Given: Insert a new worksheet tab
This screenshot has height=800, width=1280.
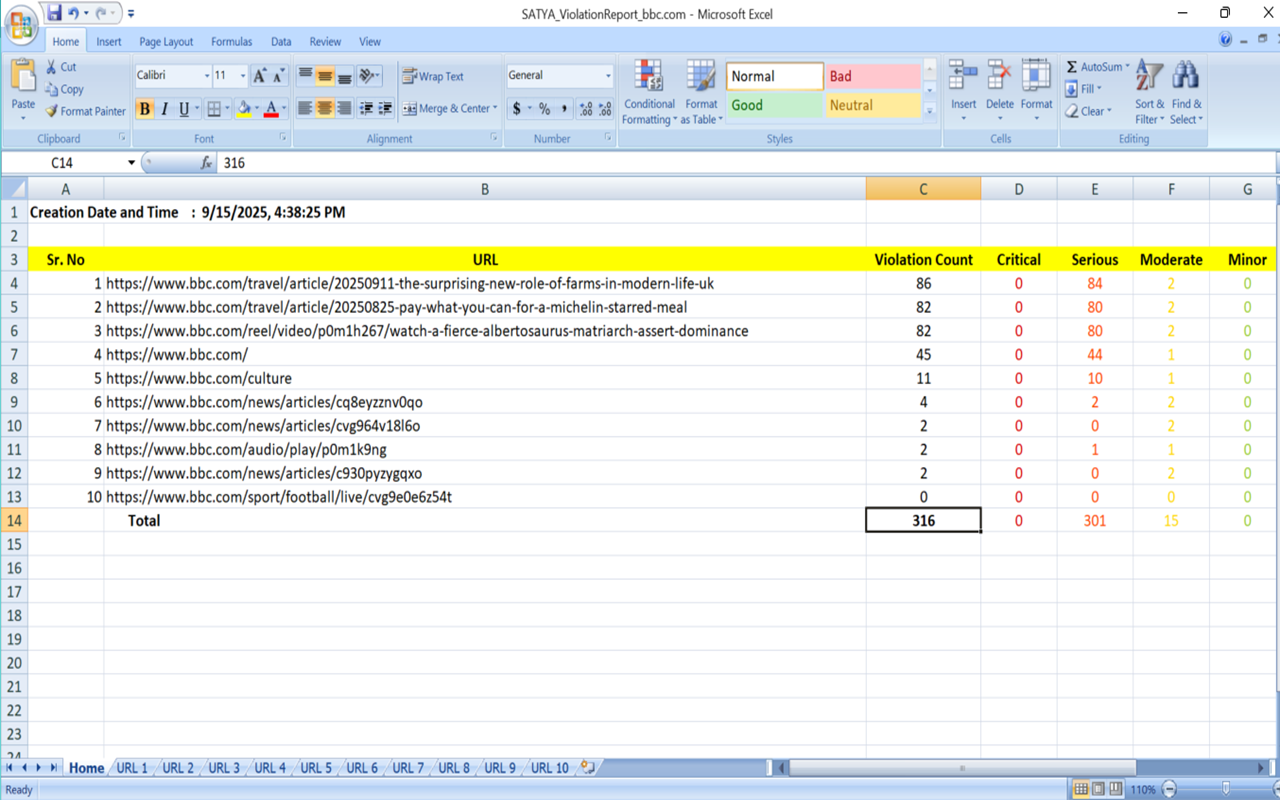Looking at the screenshot, I should (x=588, y=768).
